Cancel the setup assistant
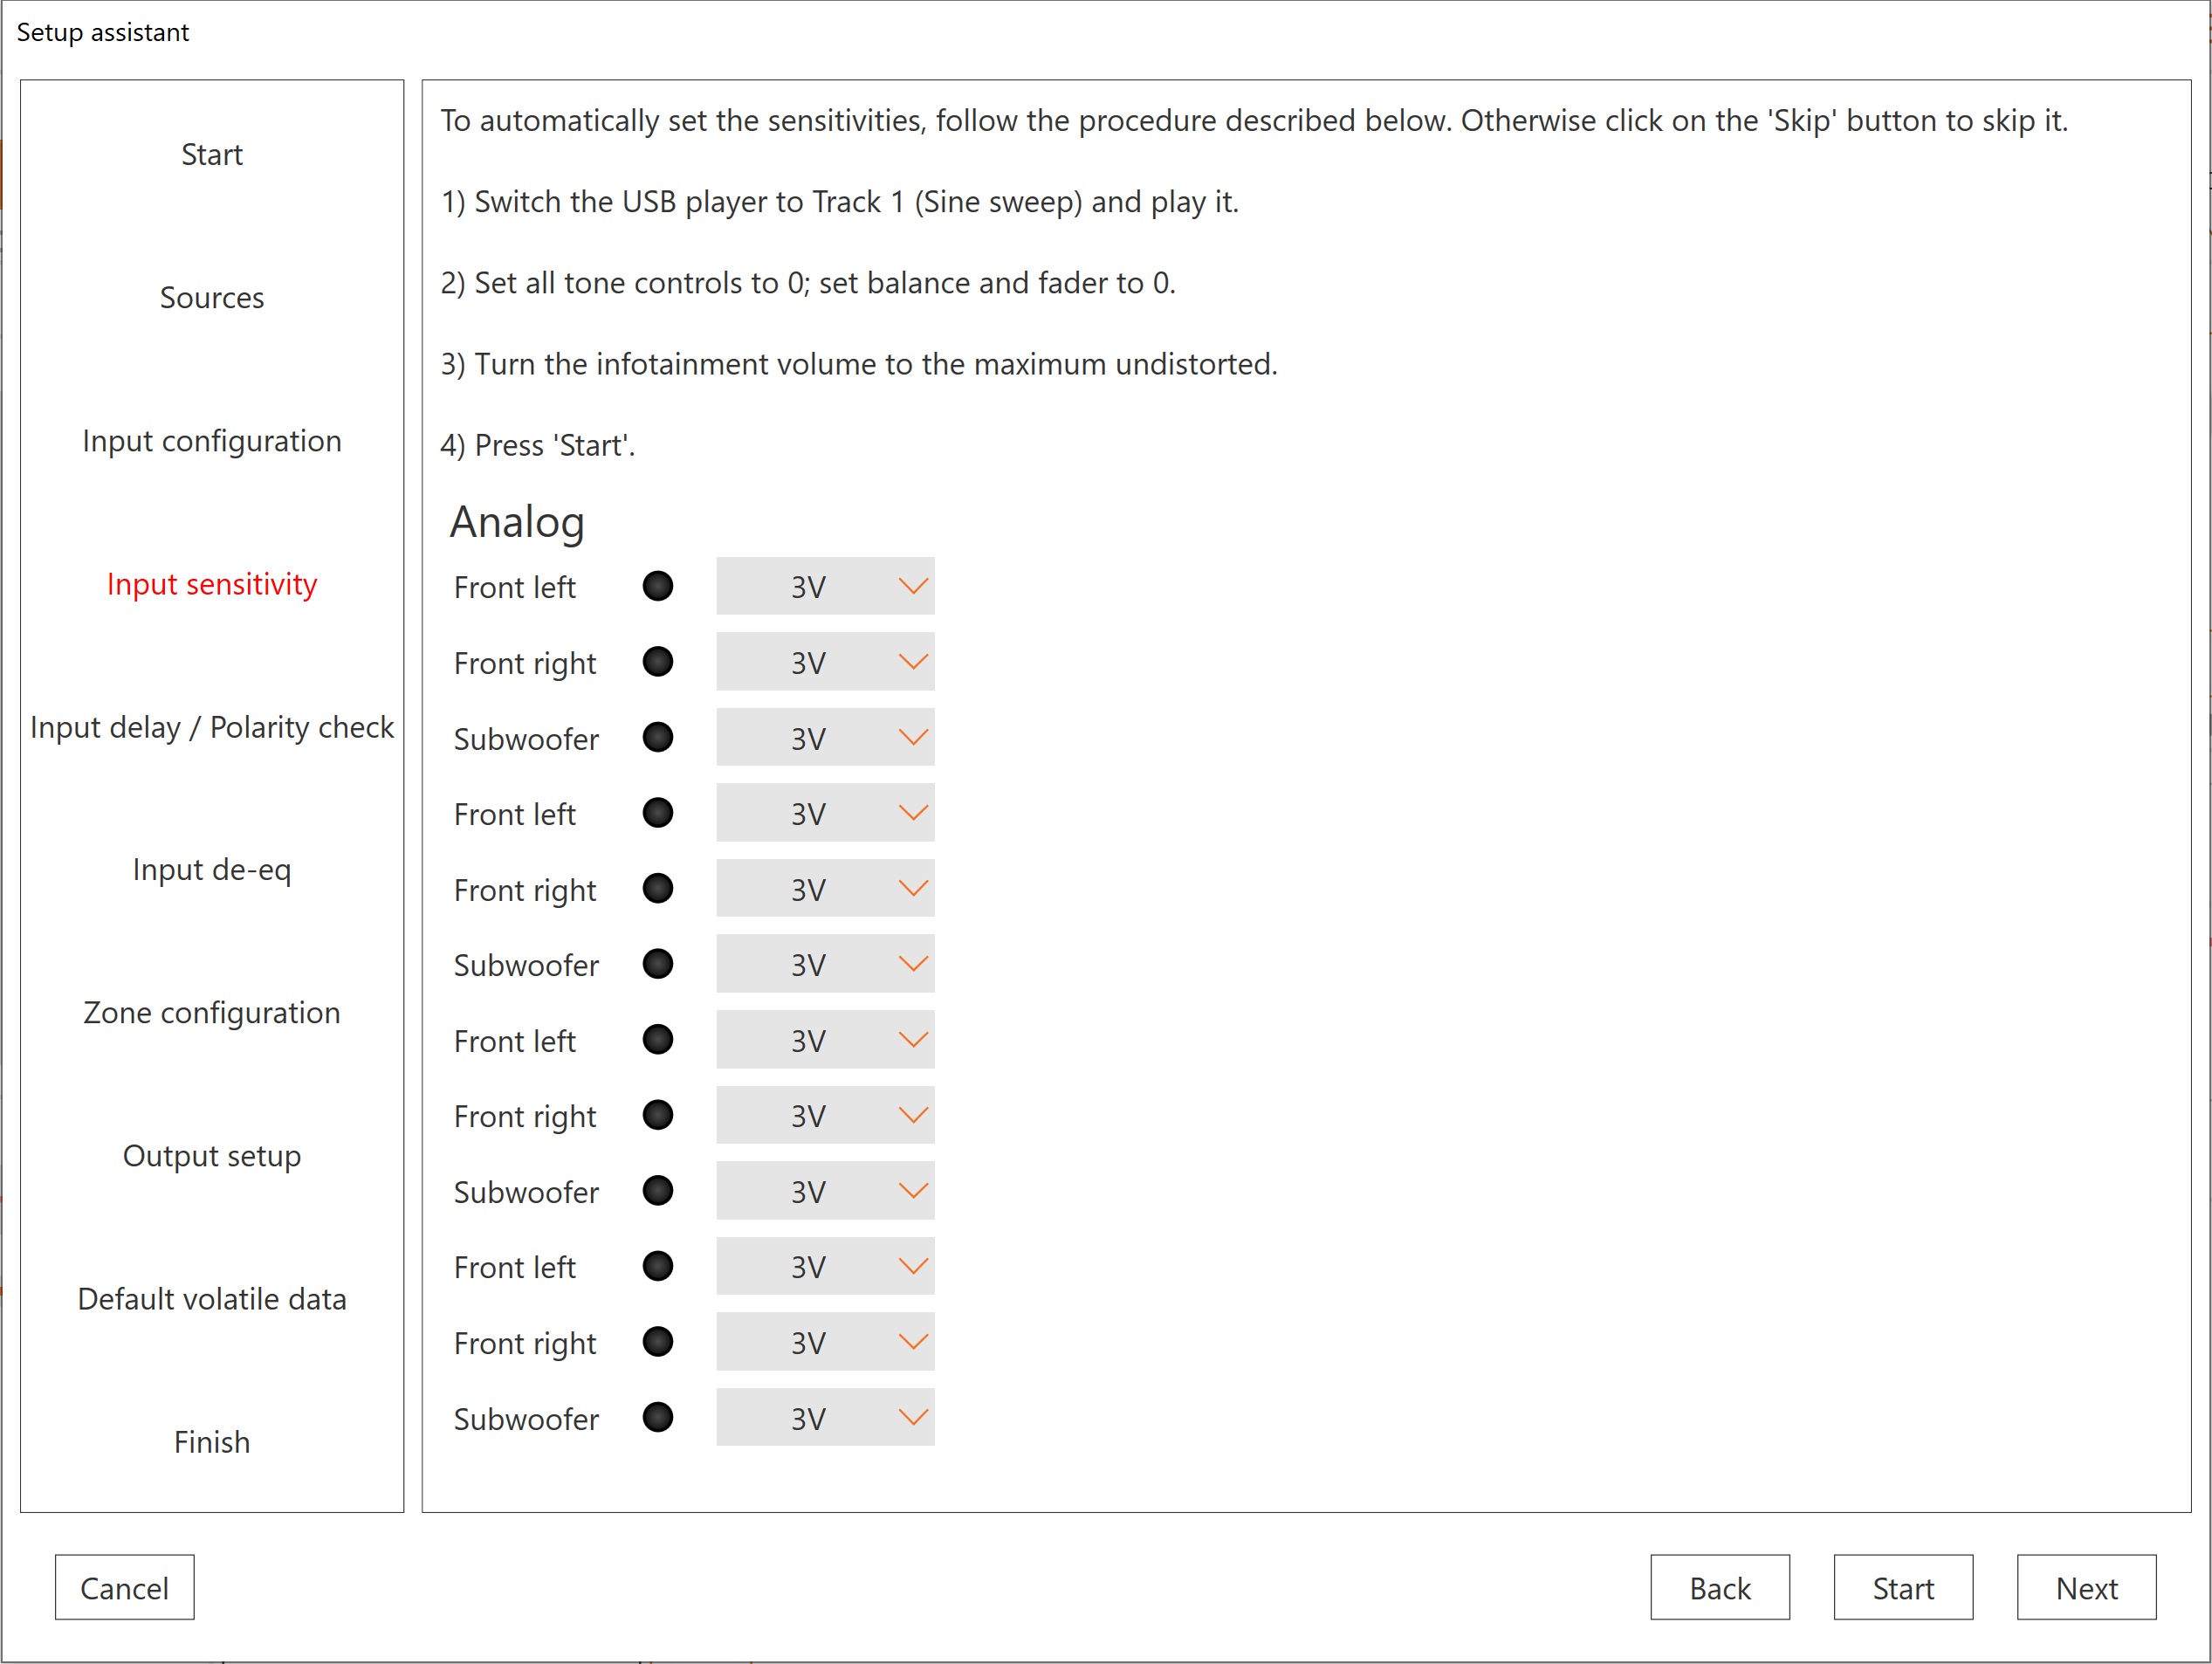2212x1664 pixels. click(124, 1587)
